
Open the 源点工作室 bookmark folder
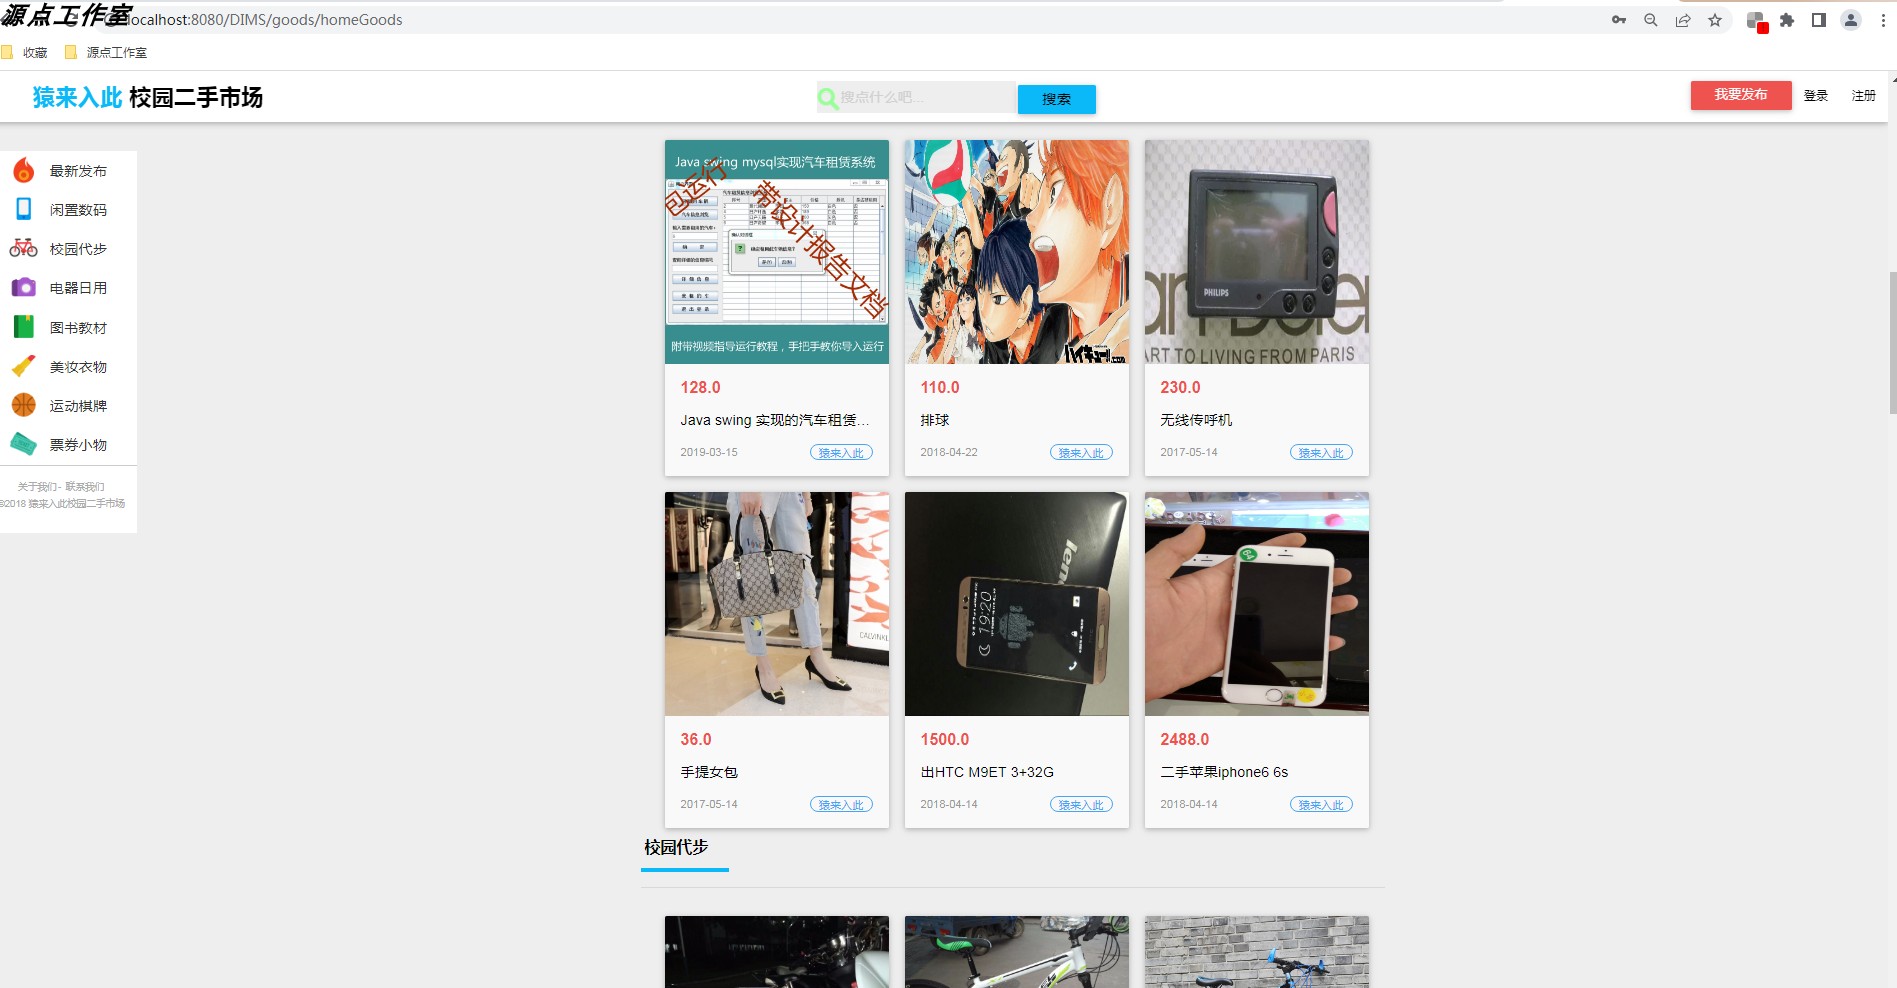pos(106,52)
